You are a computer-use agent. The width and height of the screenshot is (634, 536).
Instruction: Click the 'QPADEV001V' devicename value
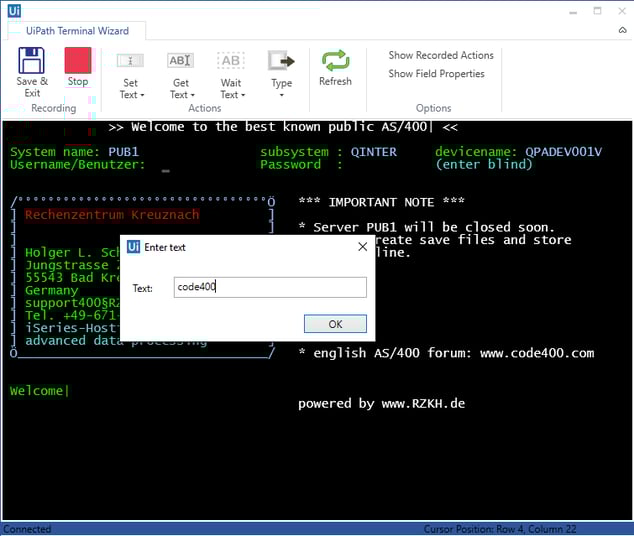pyautogui.click(x=563, y=152)
